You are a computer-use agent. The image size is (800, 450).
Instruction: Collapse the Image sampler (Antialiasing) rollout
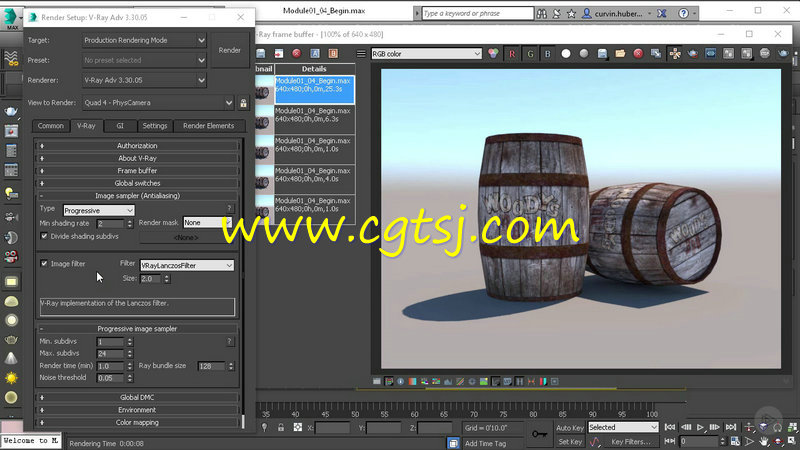[137, 195]
